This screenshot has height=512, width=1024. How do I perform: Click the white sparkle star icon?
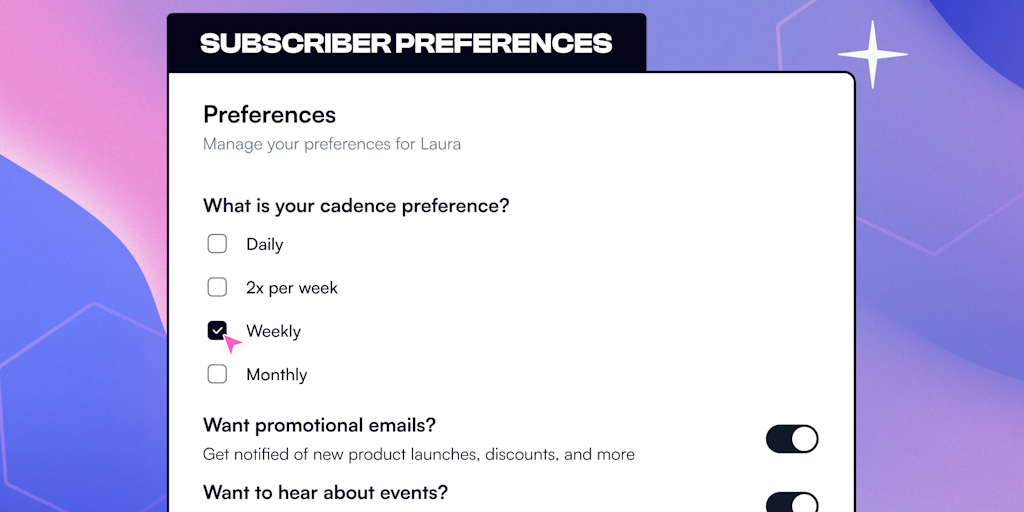(x=872, y=53)
